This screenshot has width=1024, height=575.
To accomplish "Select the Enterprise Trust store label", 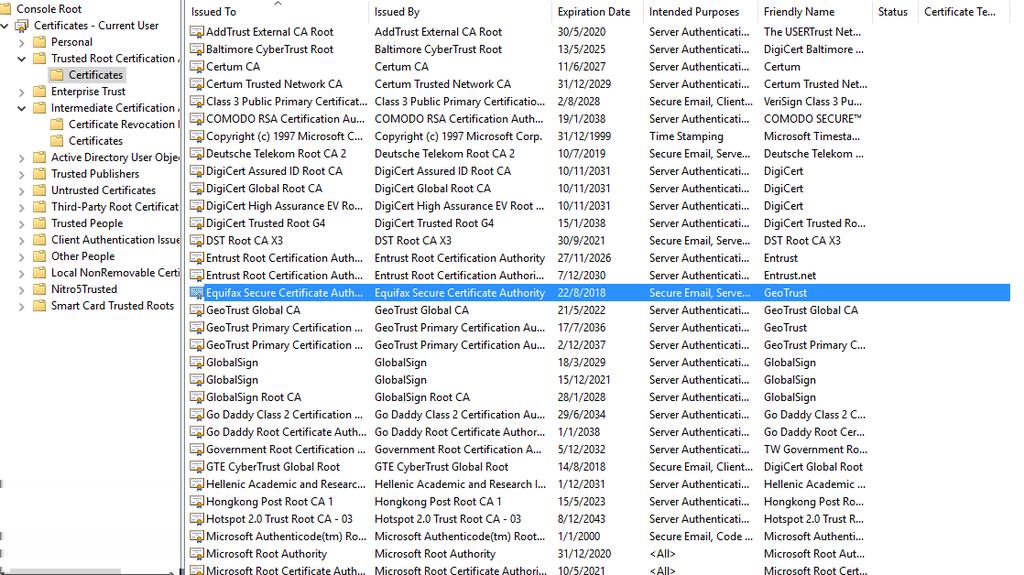I will tap(88, 91).
